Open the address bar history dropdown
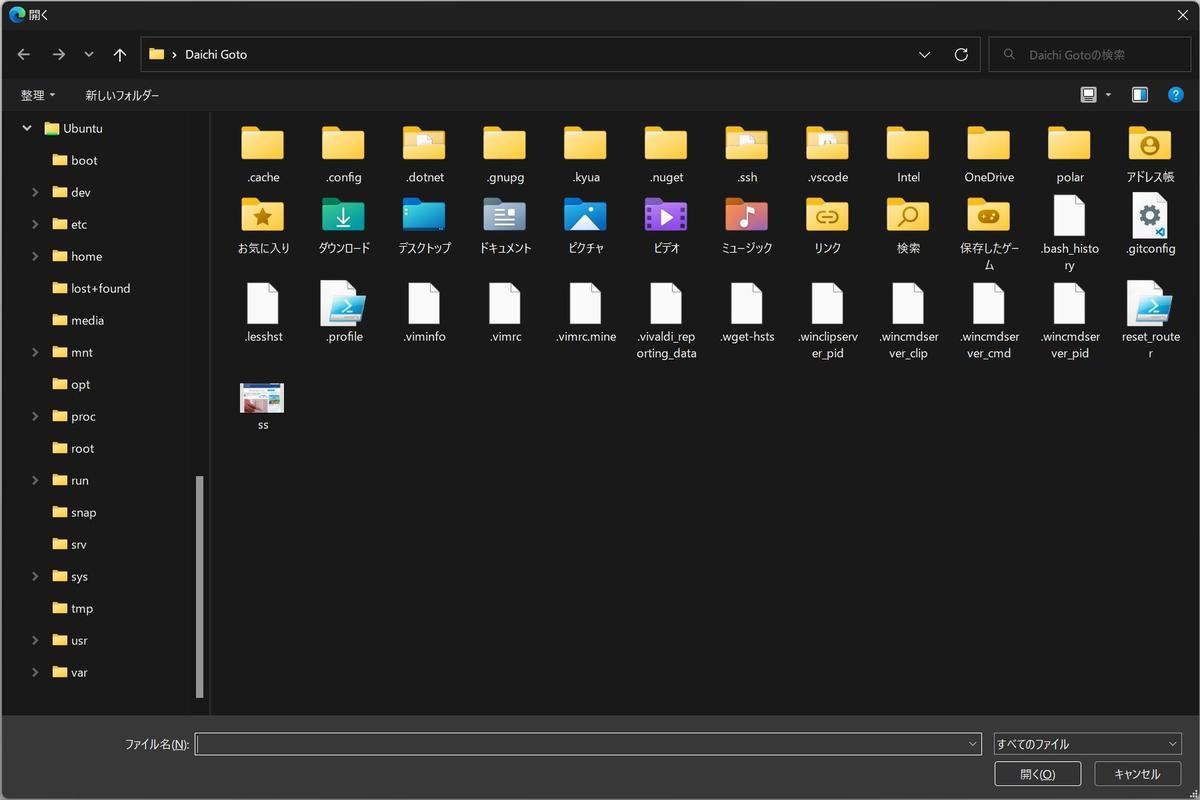 (x=924, y=55)
